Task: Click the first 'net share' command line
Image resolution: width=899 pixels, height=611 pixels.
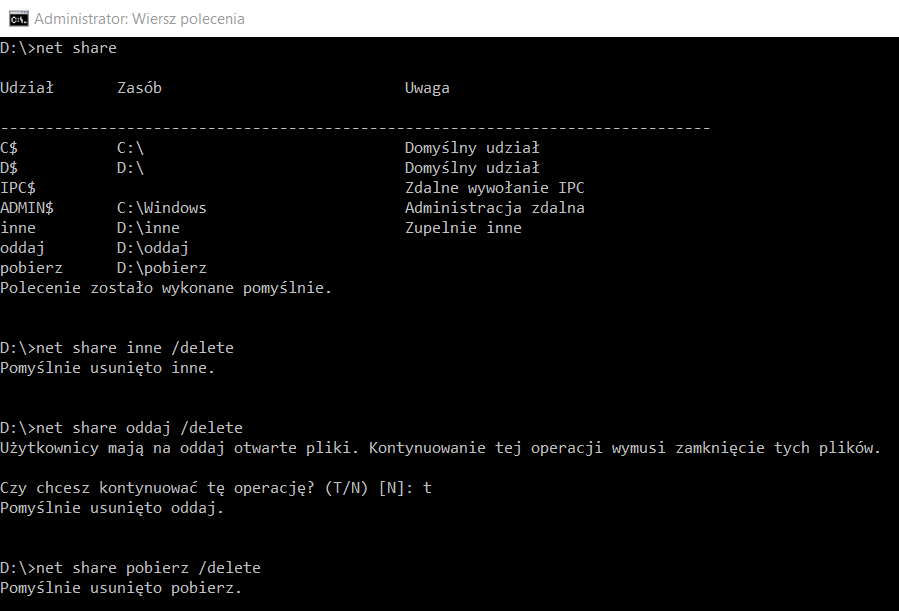Action: [58, 48]
